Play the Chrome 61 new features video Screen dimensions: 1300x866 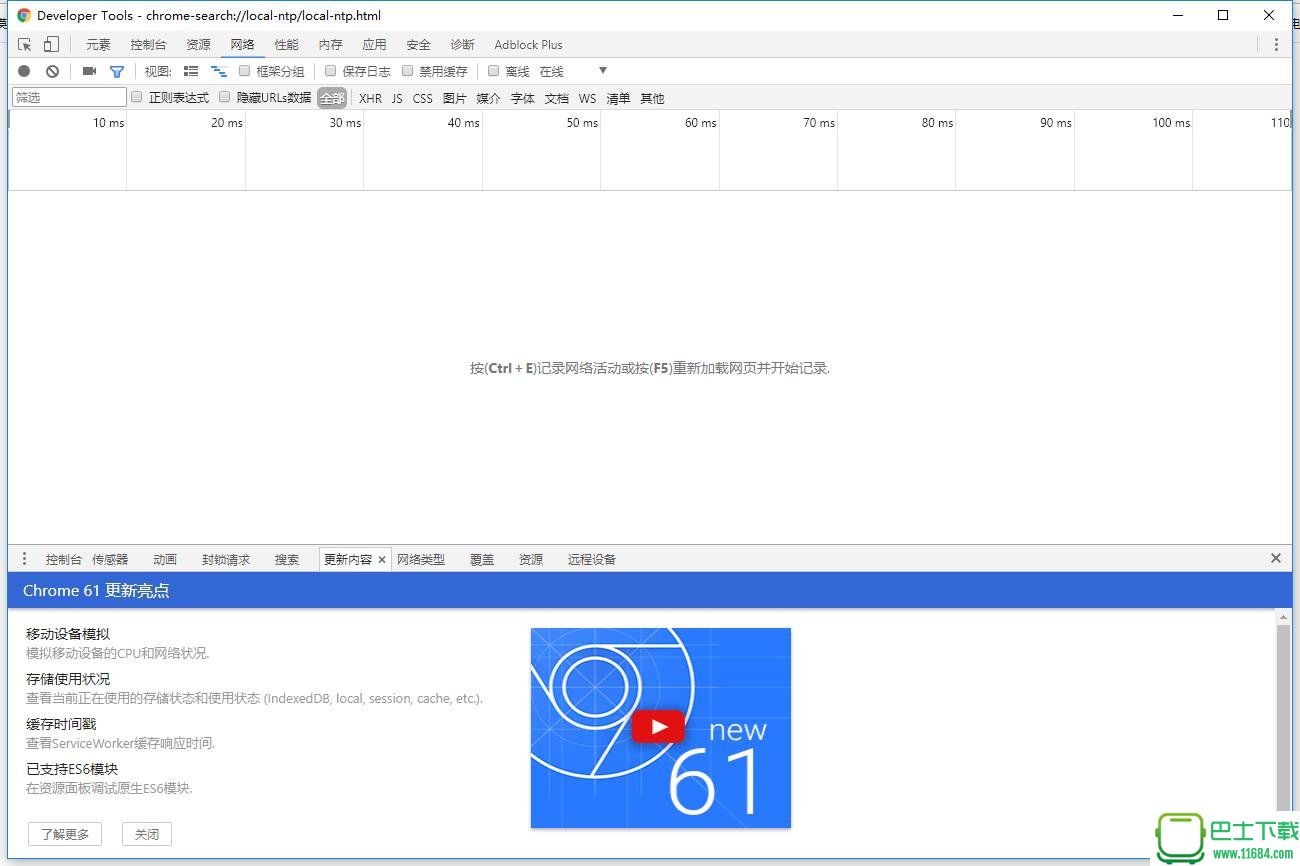pyautogui.click(x=658, y=727)
